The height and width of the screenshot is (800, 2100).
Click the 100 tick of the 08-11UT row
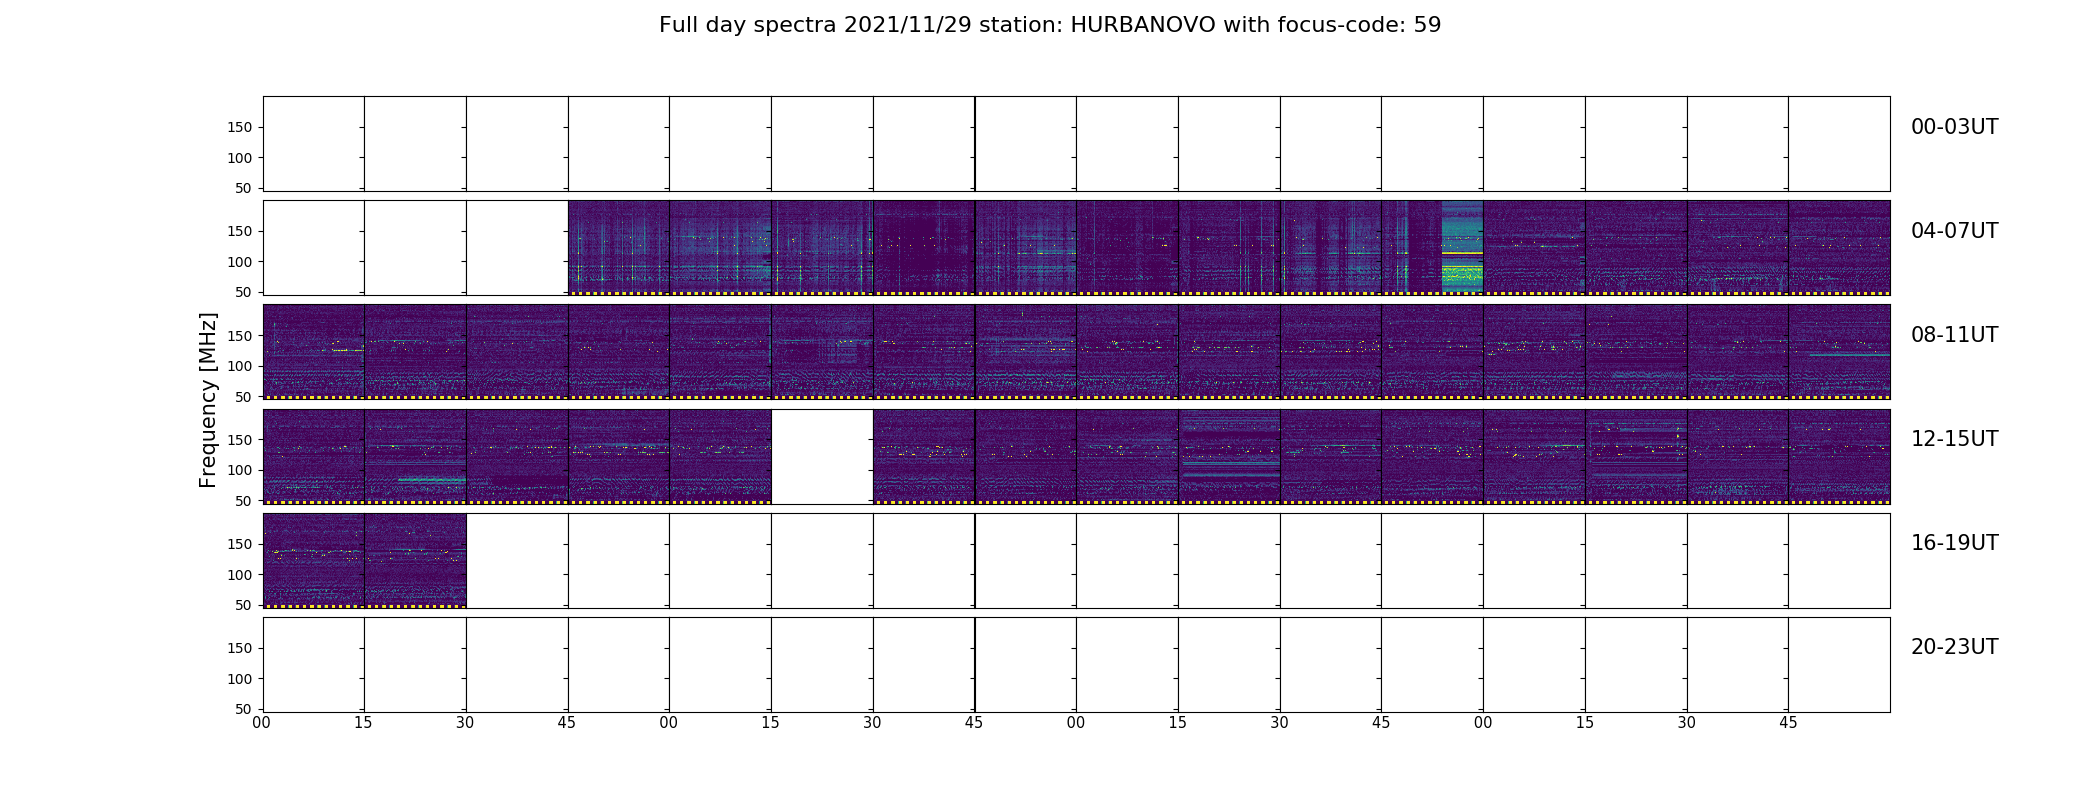coord(240,366)
